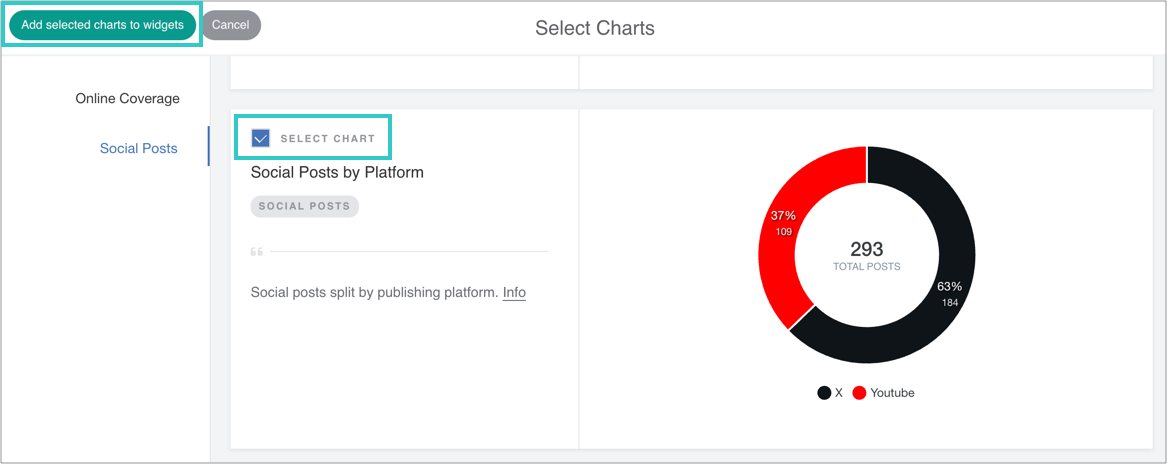Click the SELECT CHART label text
This screenshot has width=1167, height=464.
tap(327, 139)
